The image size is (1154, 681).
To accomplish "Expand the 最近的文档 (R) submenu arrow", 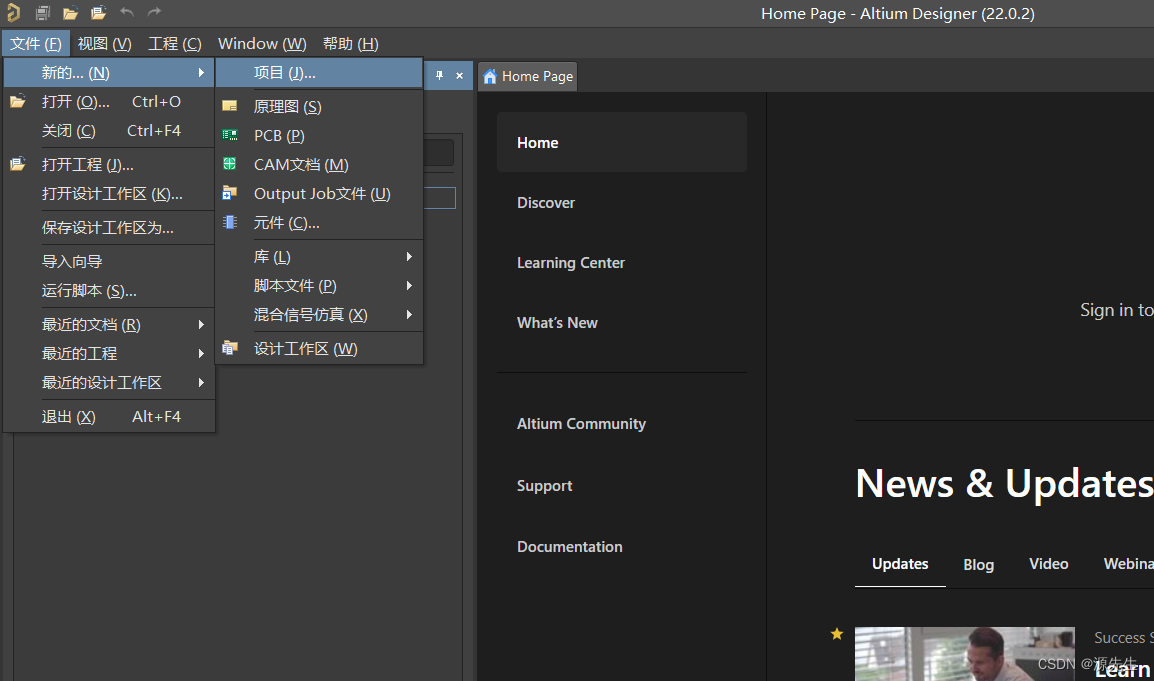I will pos(201,325).
